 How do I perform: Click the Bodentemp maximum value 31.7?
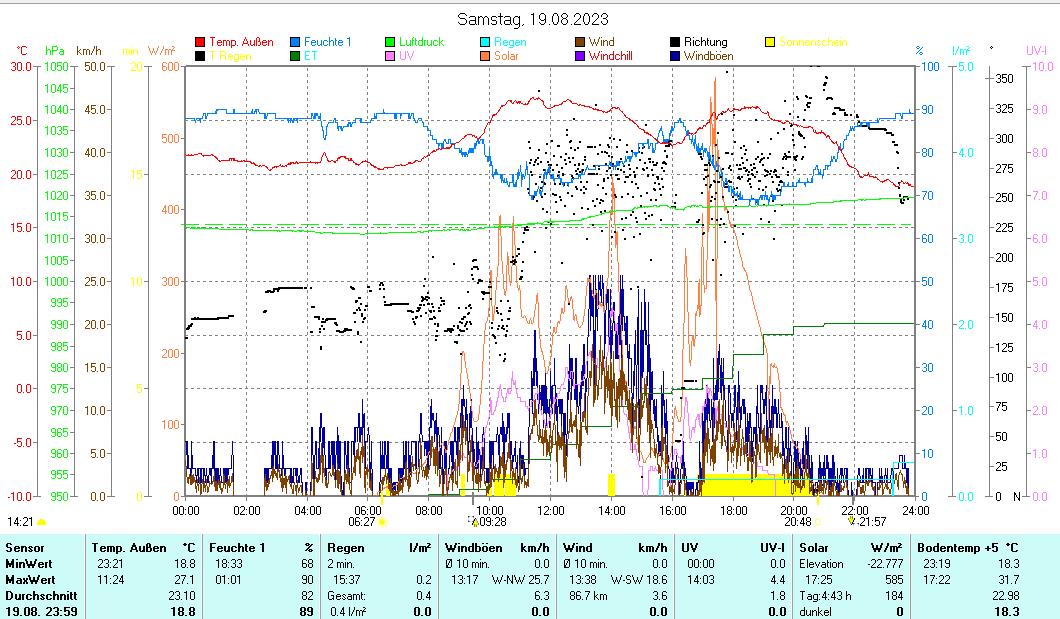pos(1009,580)
